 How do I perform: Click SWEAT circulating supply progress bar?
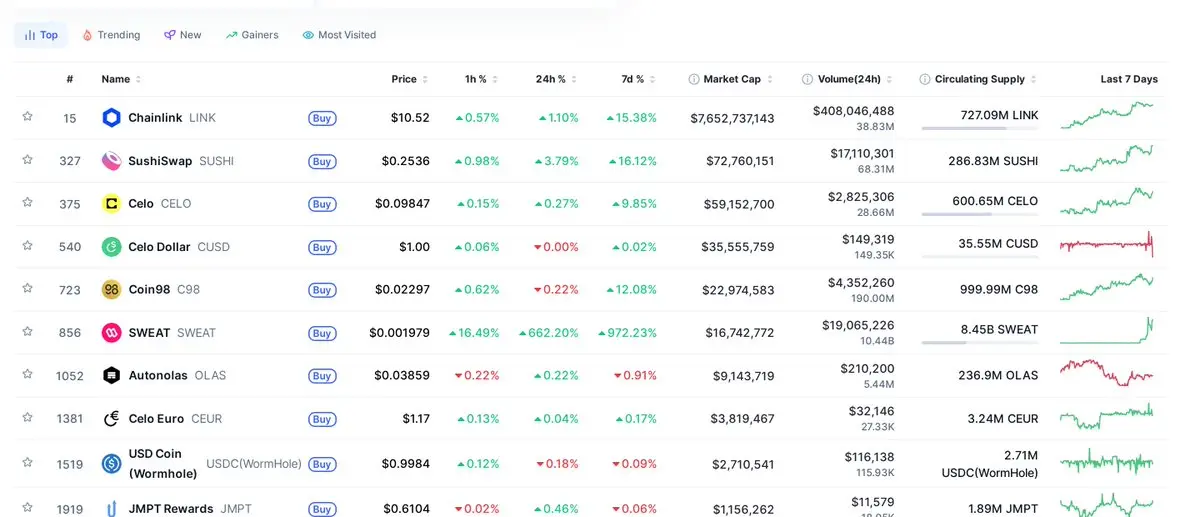[x=980, y=343]
